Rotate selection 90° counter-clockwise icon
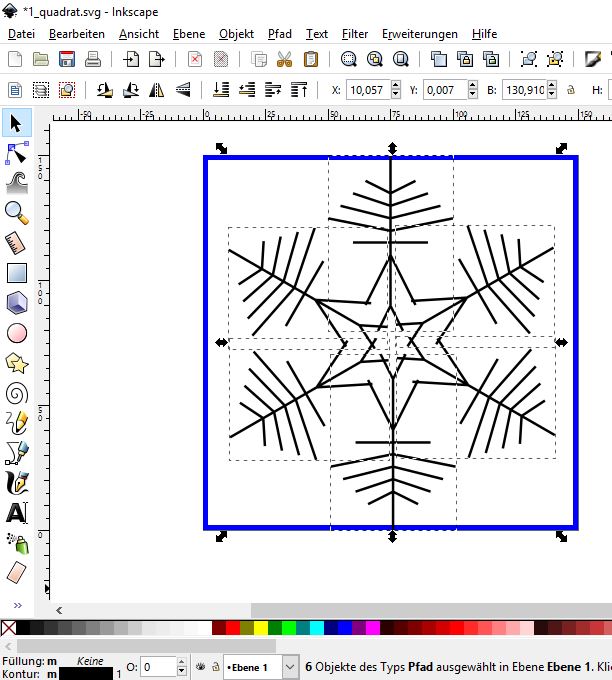The image size is (612, 680). (105, 90)
